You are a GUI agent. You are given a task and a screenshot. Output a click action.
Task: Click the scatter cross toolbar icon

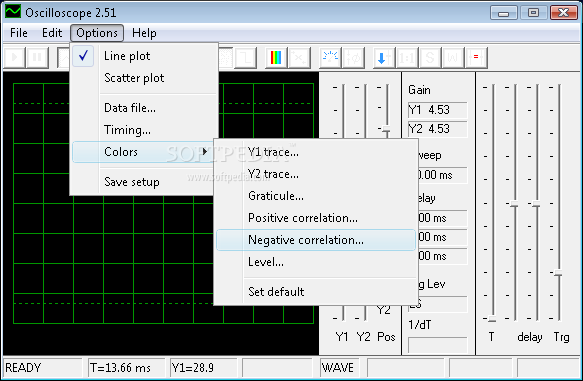(299, 58)
